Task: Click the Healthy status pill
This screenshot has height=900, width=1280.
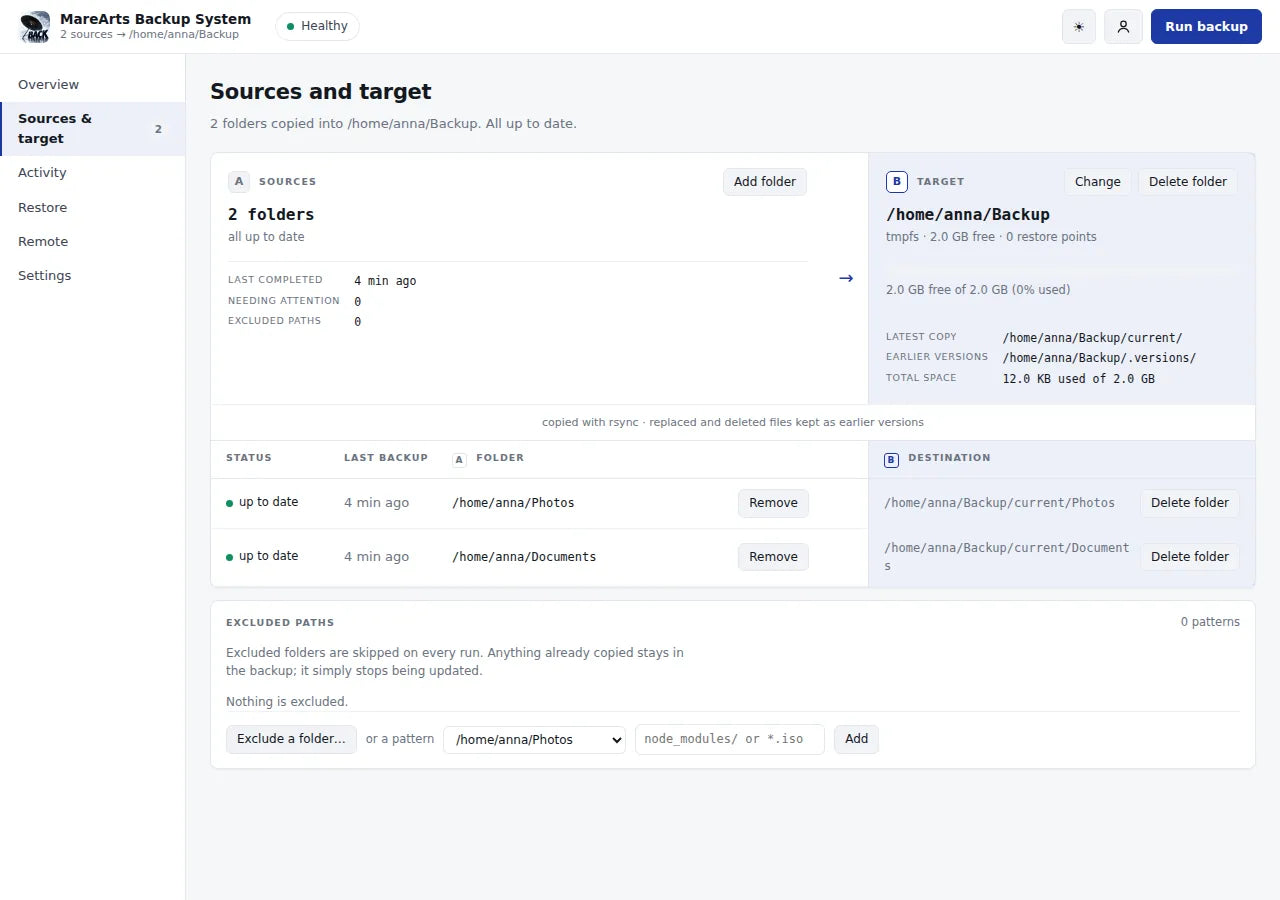Action: (317, 26)
